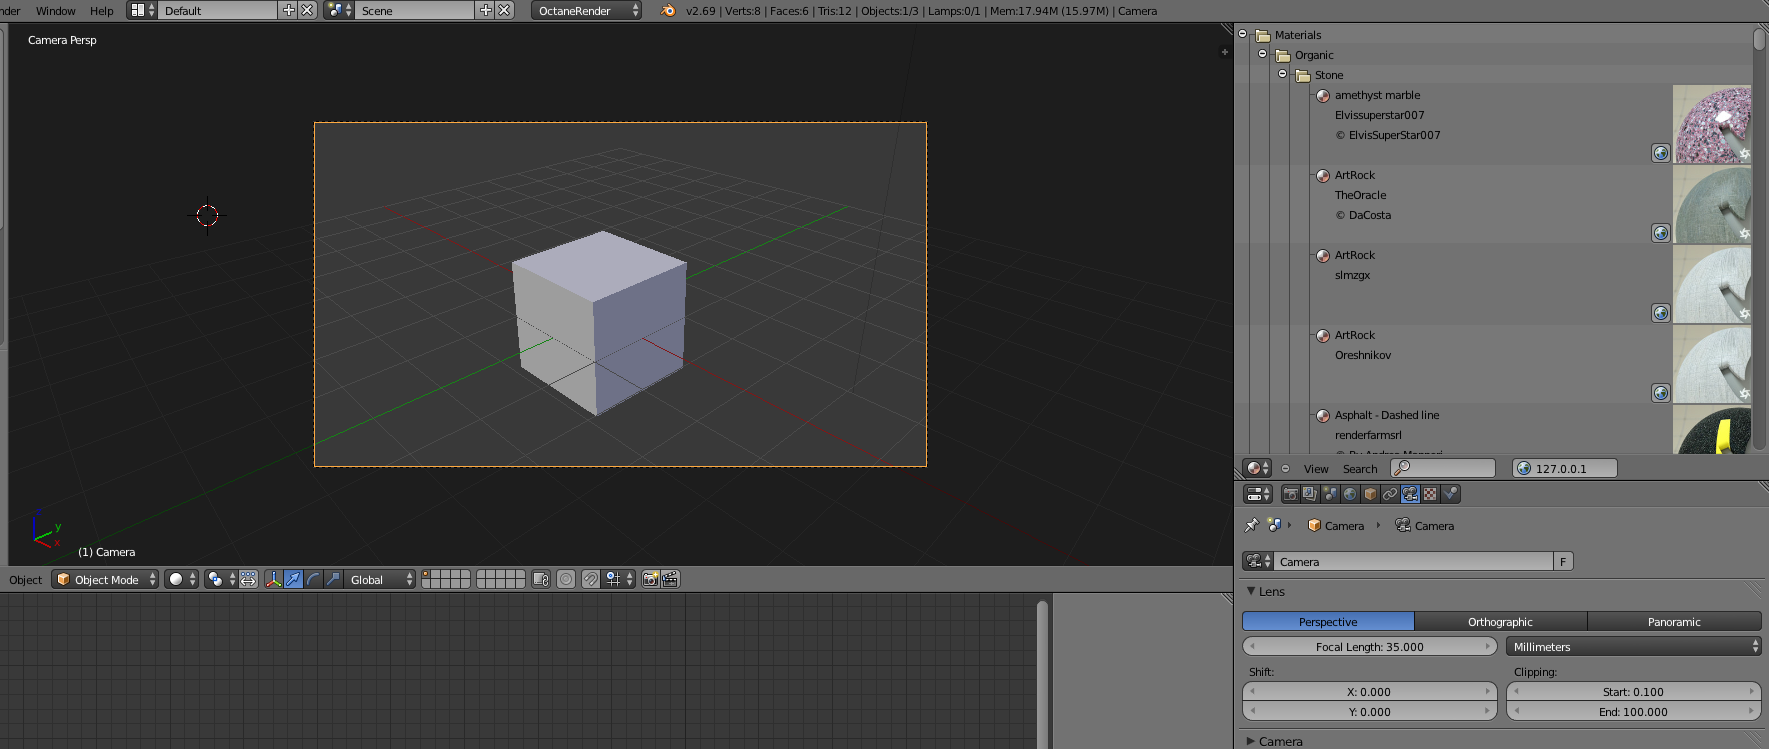Open the Object menu in 3D view header

click(x=26, y=579)
